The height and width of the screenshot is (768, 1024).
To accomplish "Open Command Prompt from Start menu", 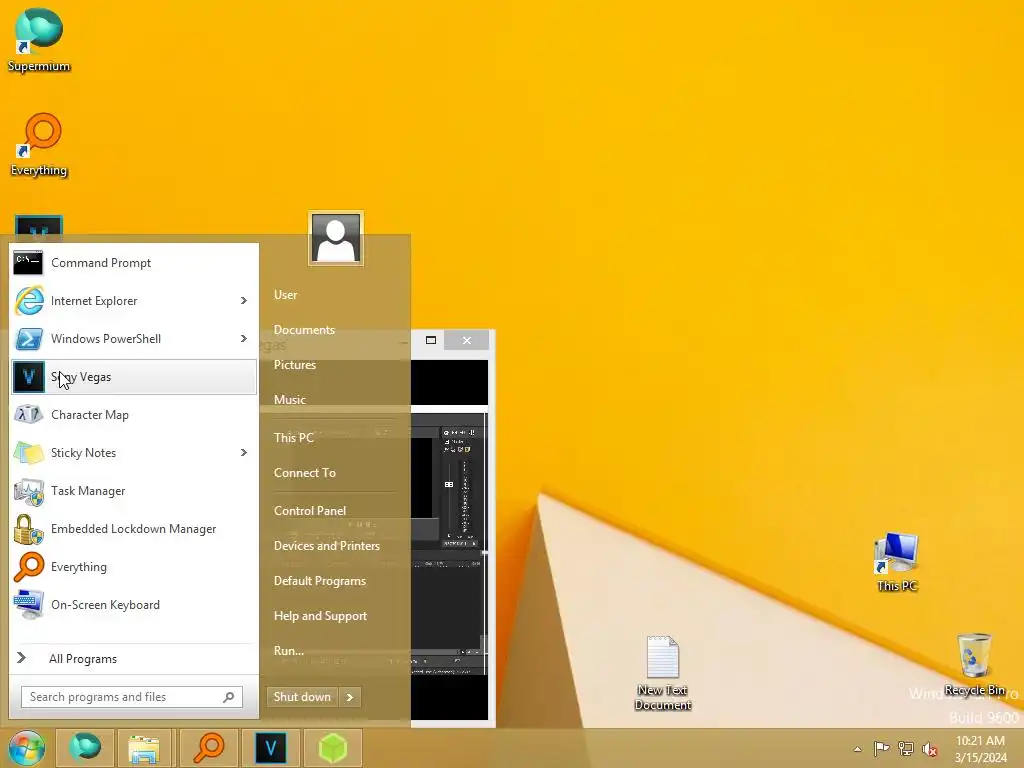I will [134, 263].
